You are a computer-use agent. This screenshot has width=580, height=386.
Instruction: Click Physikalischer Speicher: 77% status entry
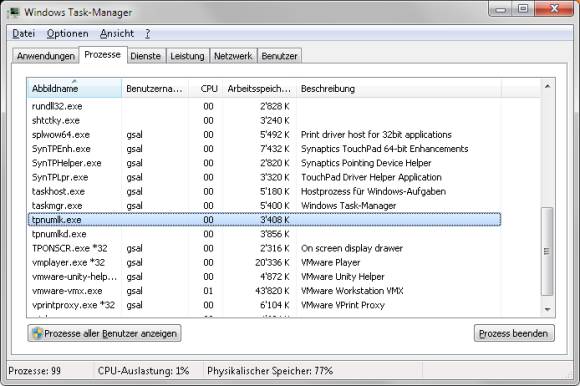(270, 371)
